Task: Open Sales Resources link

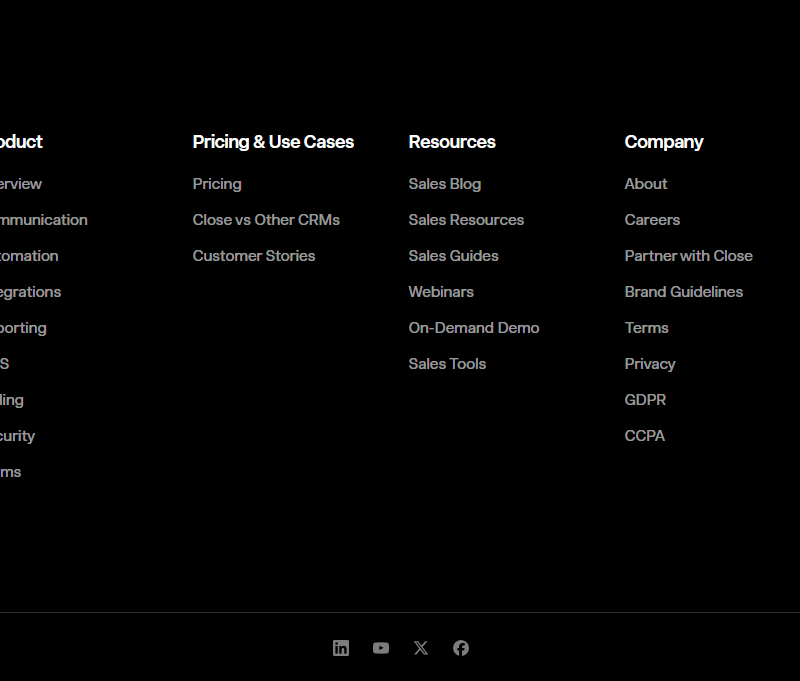Action: point(466,220)
